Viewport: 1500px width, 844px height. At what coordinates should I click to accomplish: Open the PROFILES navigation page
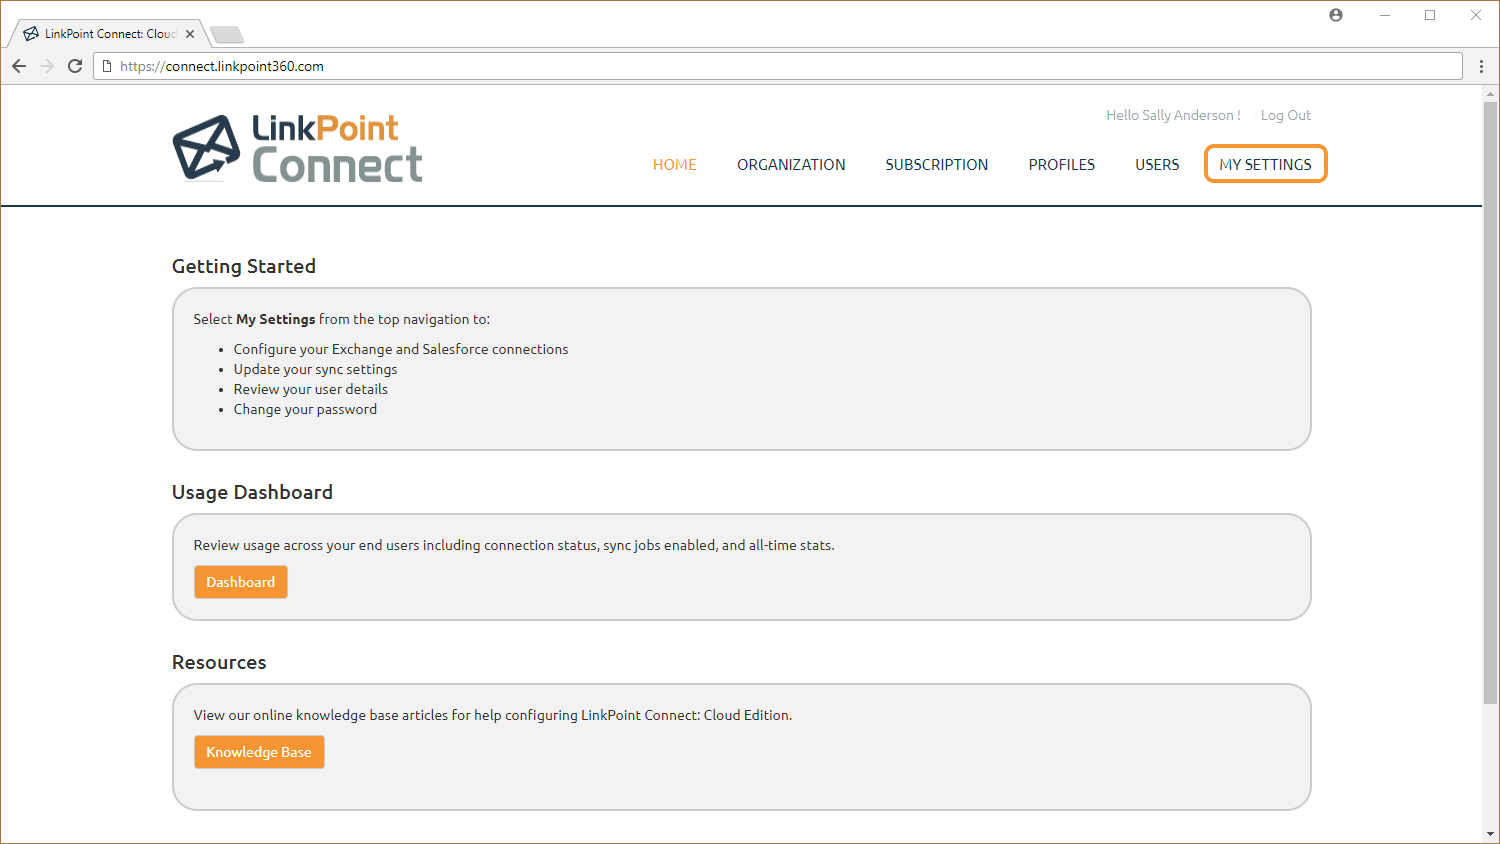(x=1061, y=165)
